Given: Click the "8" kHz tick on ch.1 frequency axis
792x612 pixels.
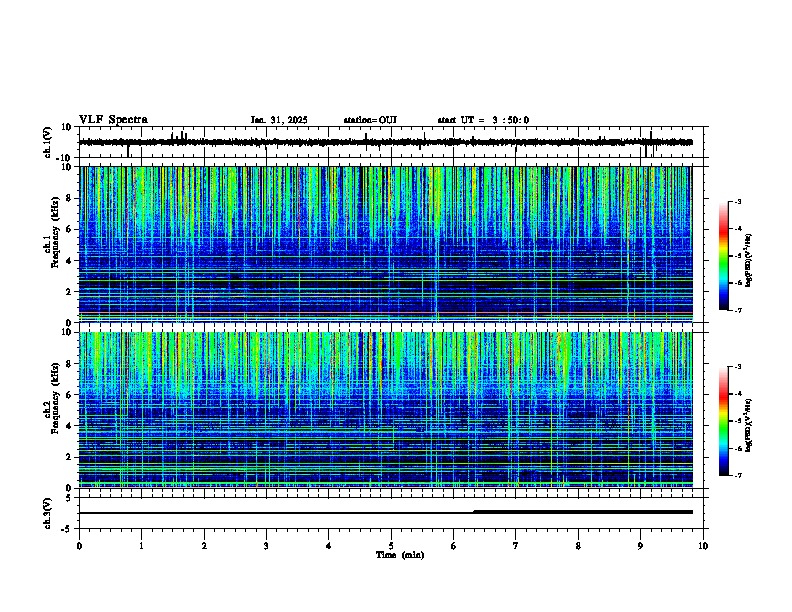Looking at the screenshot, I should [69, 198].
